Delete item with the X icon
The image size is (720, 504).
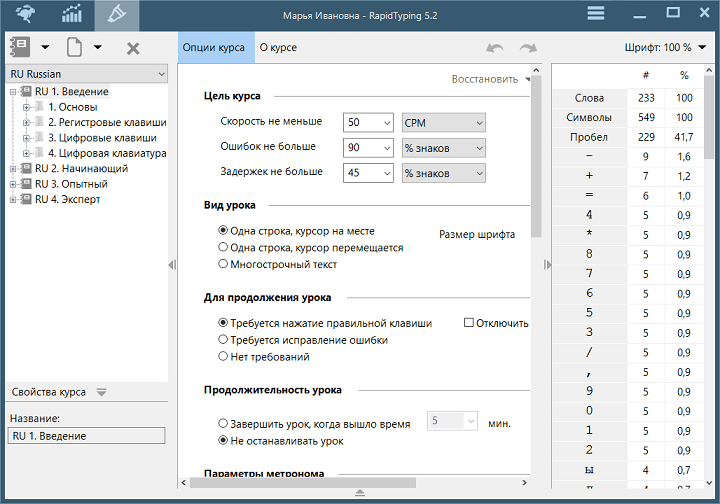click(133, 47)
